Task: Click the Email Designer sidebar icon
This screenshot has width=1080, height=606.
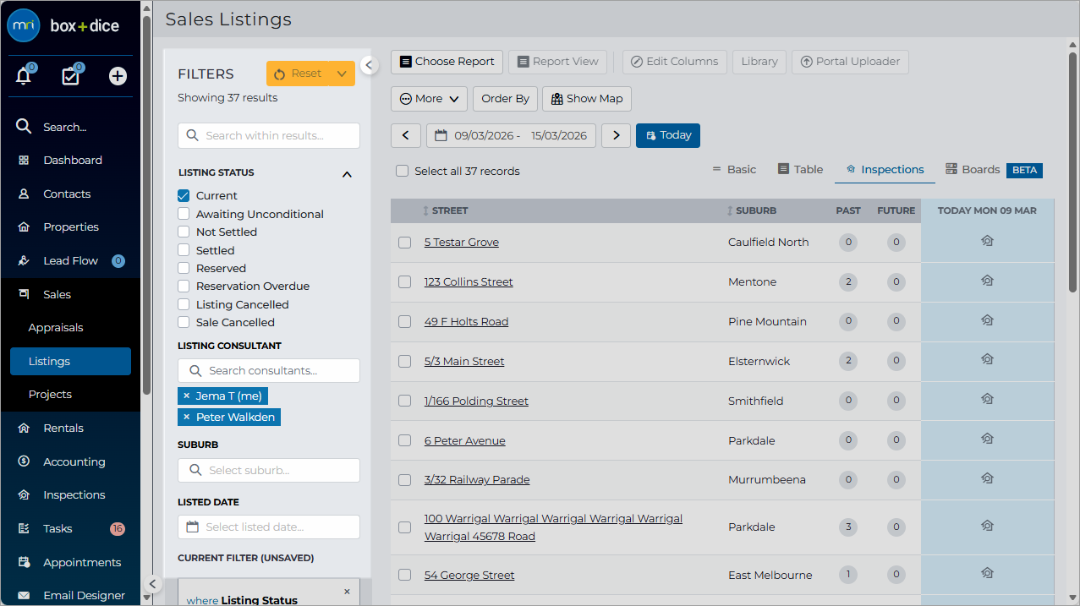Action: (23, 595)
